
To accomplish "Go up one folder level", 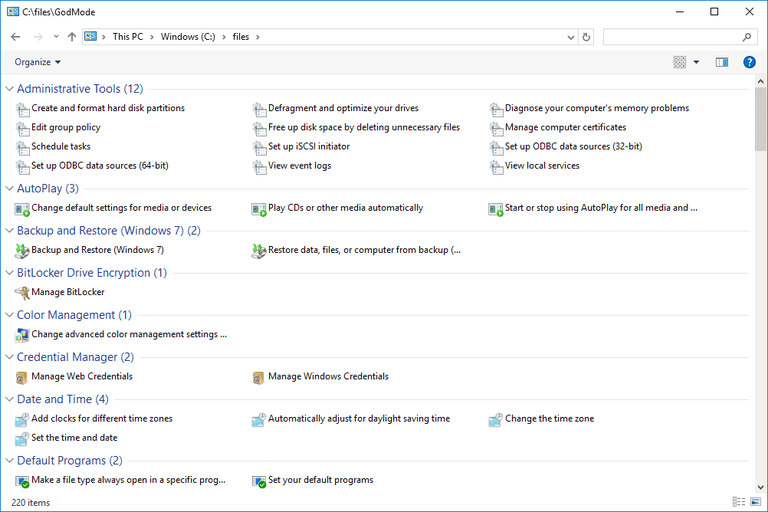I will coord(72,37).
